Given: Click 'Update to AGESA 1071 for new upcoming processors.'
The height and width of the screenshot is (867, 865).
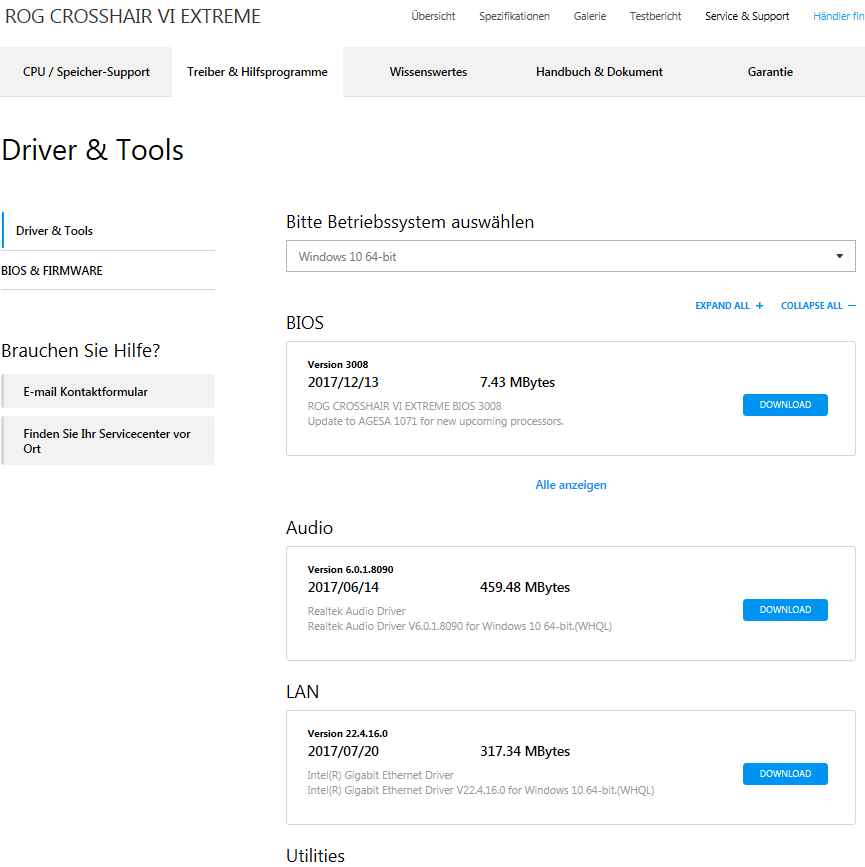Looking at the screenshot, I should (x=435, y=421).
